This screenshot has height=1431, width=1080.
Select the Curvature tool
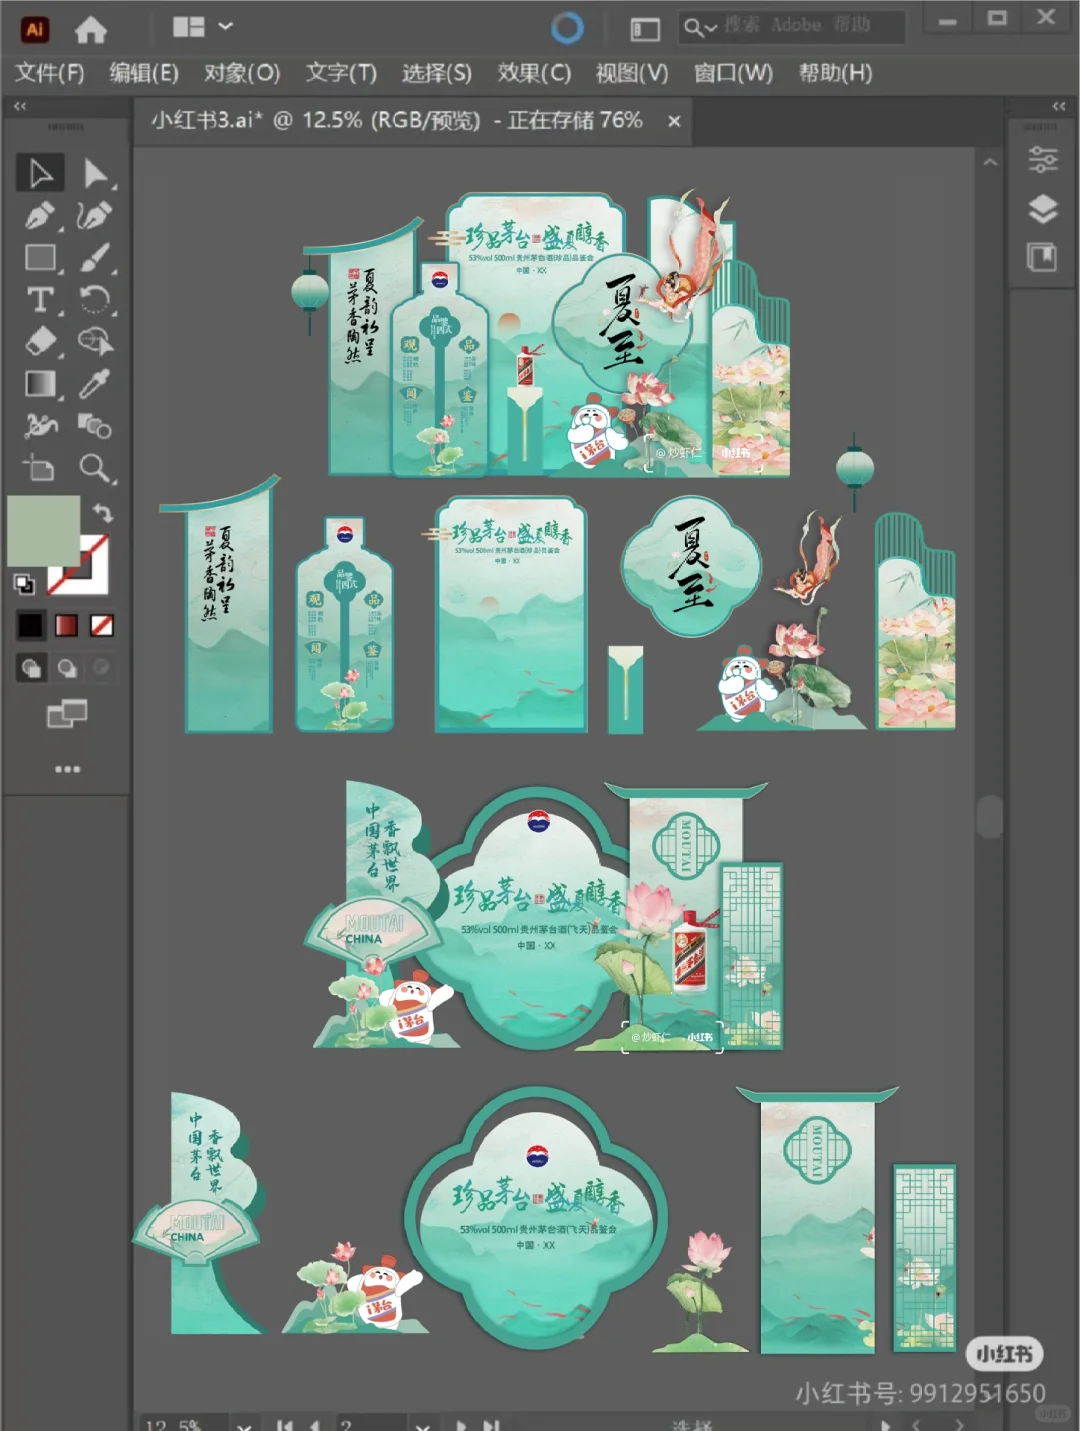pyautogui.click(x=95, y=215)
